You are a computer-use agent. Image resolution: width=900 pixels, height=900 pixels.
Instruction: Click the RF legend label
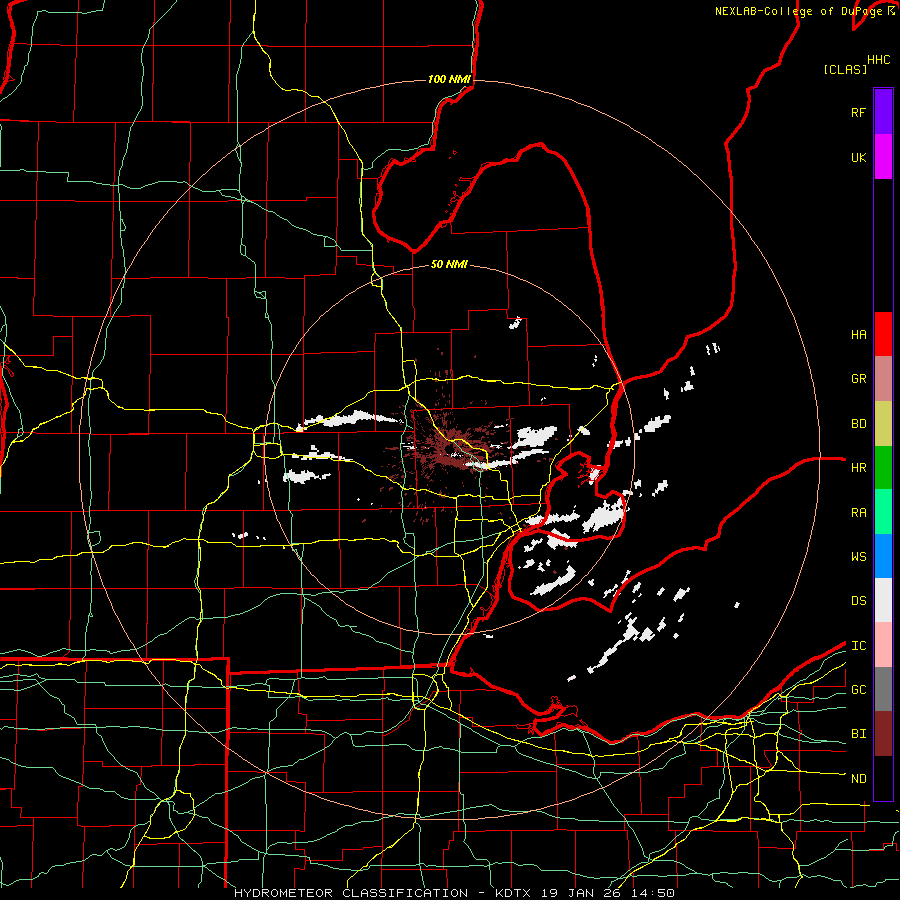coord(859,112)
